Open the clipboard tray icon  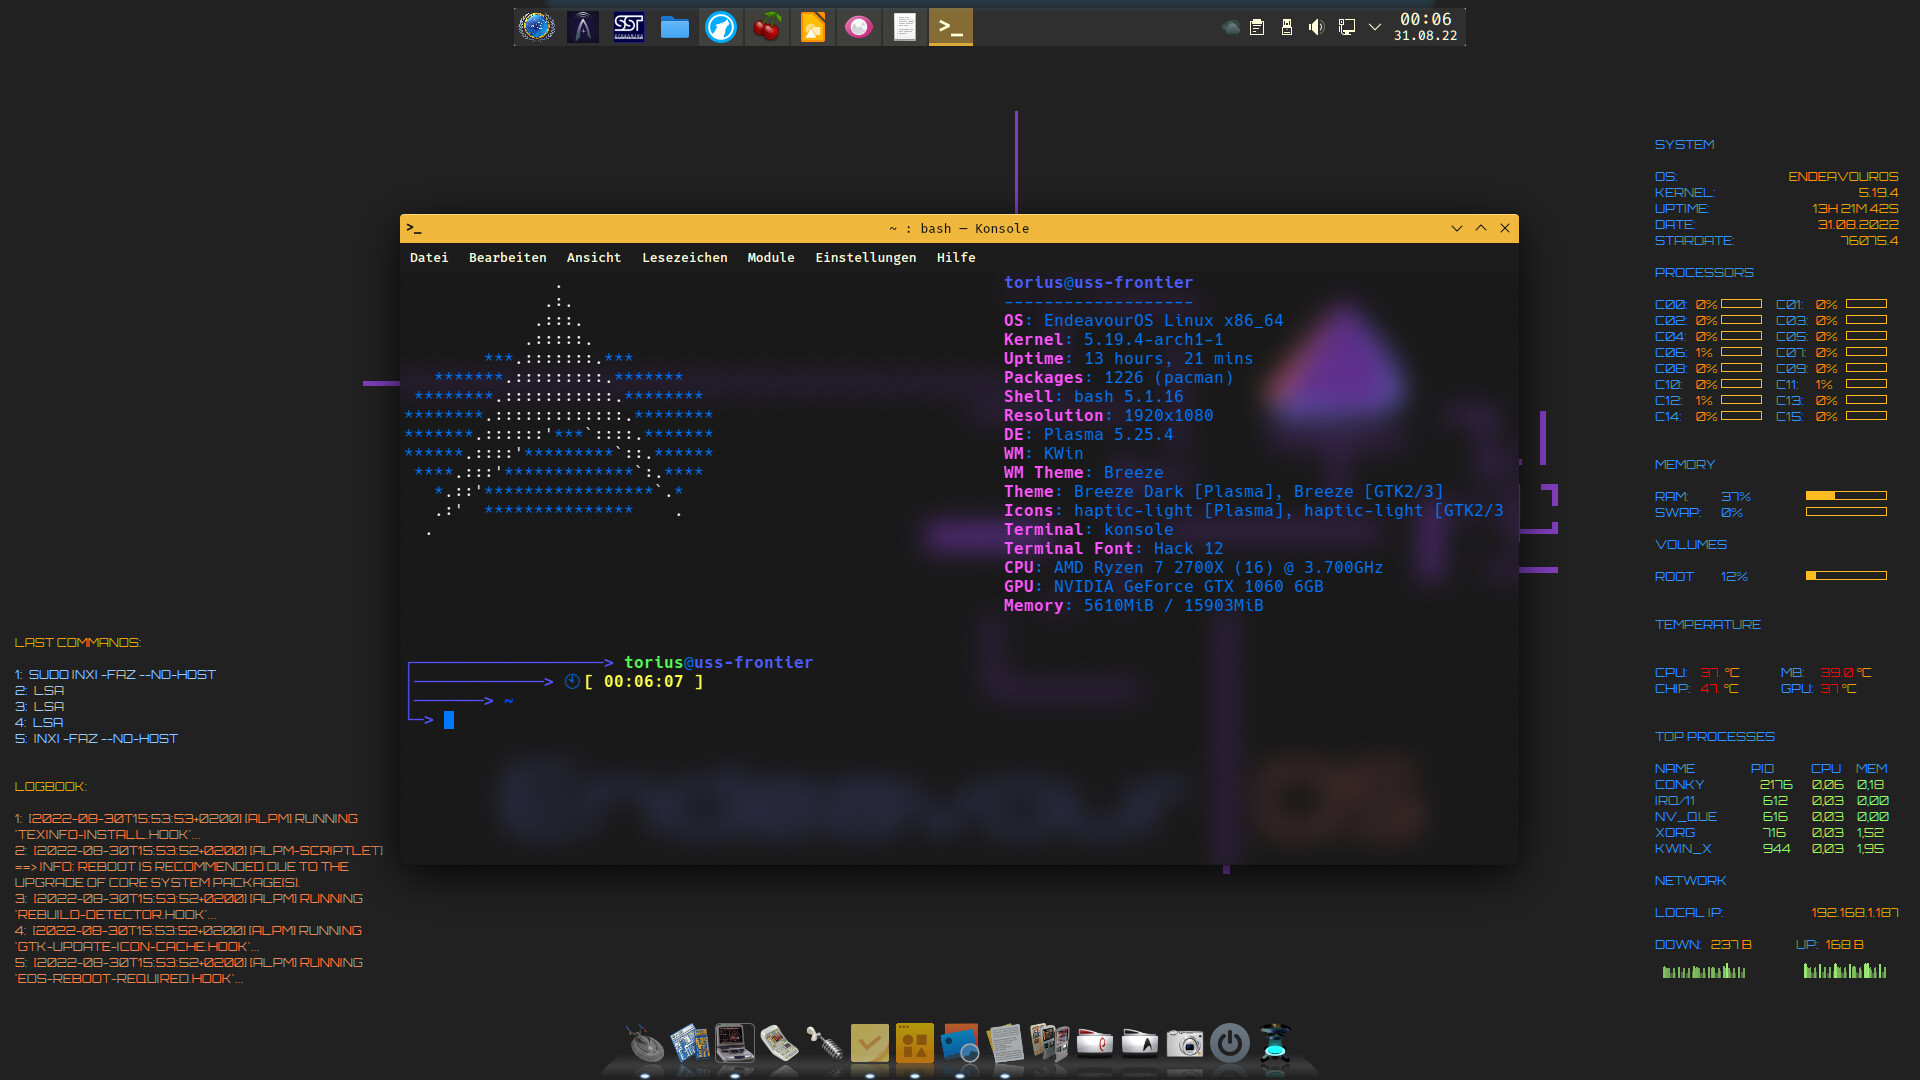coord(1258,27)
